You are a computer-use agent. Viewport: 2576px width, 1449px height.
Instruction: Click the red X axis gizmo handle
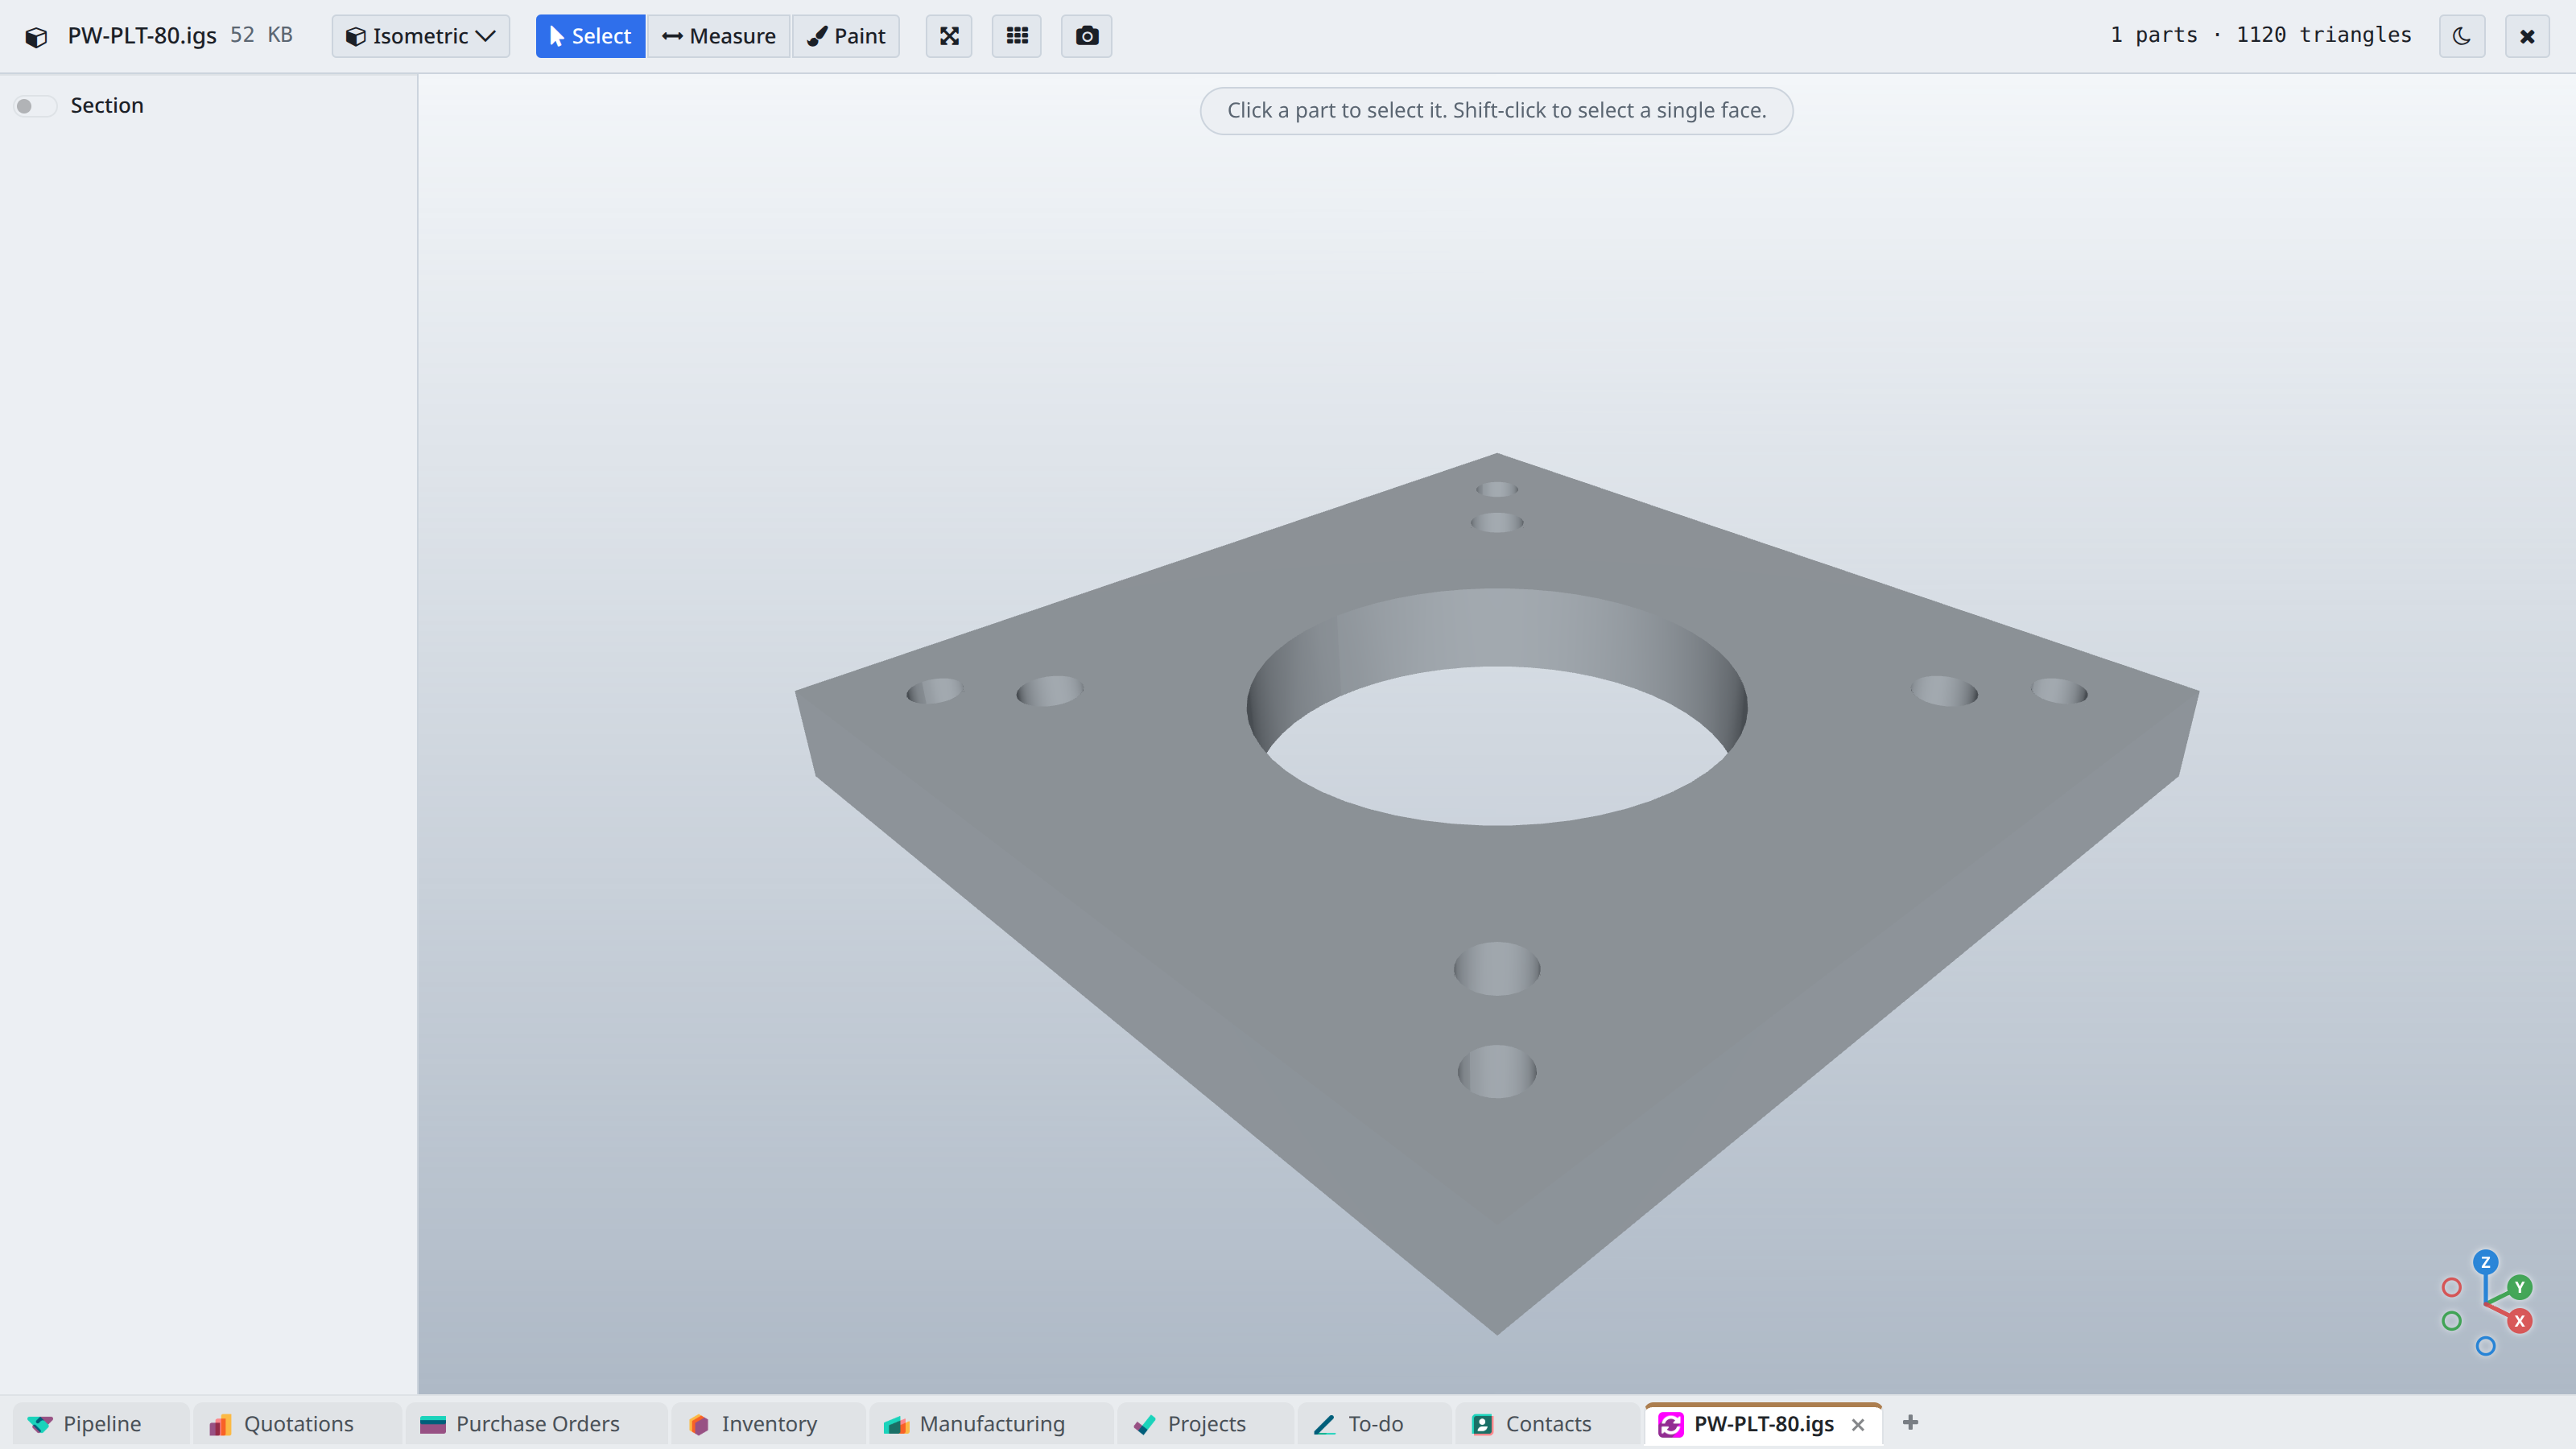point(2519,1321)
